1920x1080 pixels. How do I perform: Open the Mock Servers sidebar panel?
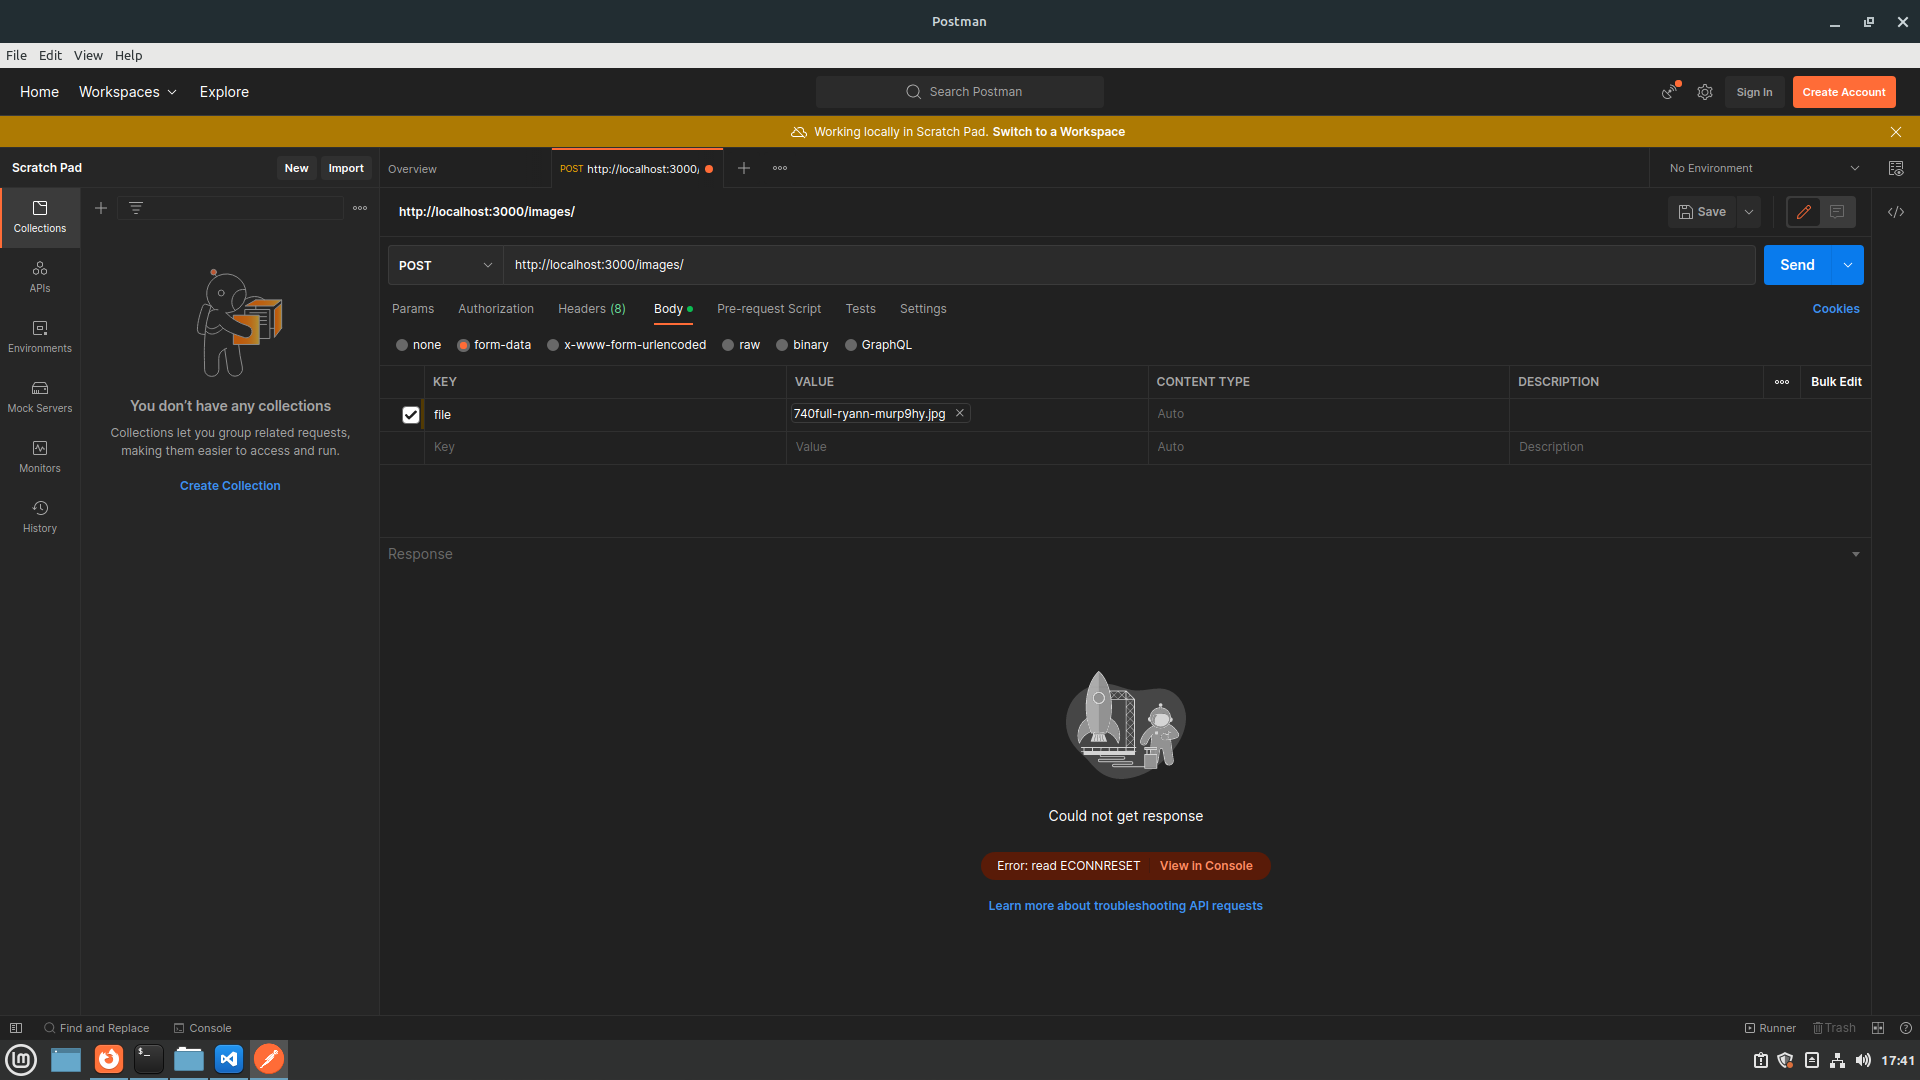(x=40, y=396)
